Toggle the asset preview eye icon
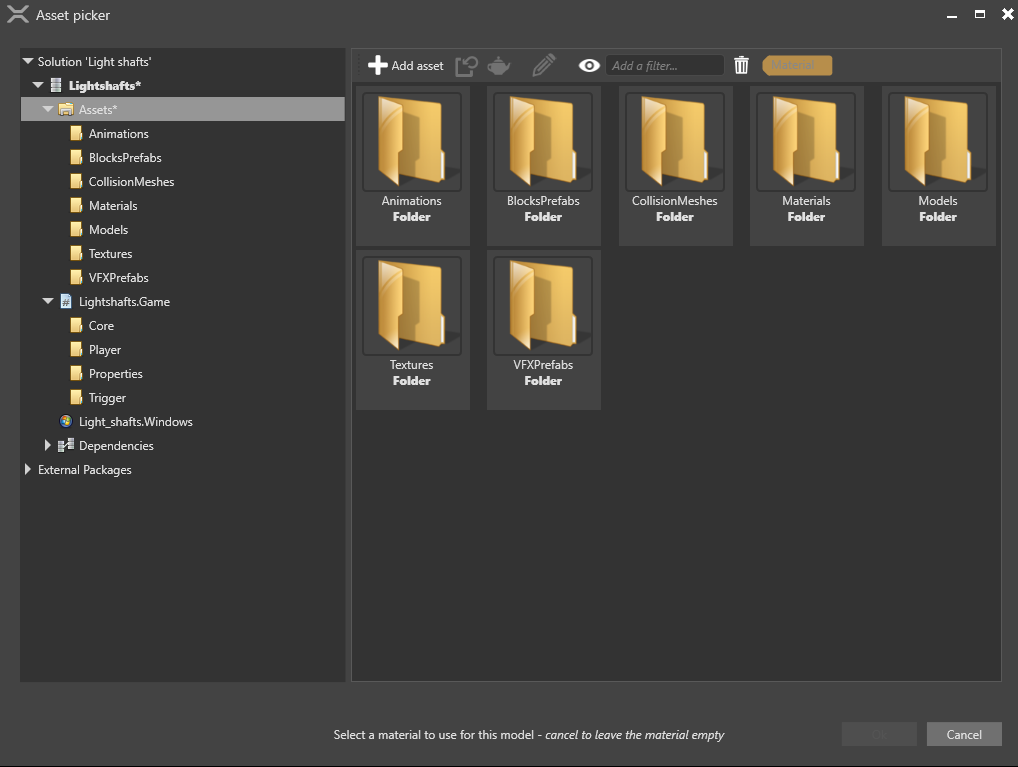 589,64
